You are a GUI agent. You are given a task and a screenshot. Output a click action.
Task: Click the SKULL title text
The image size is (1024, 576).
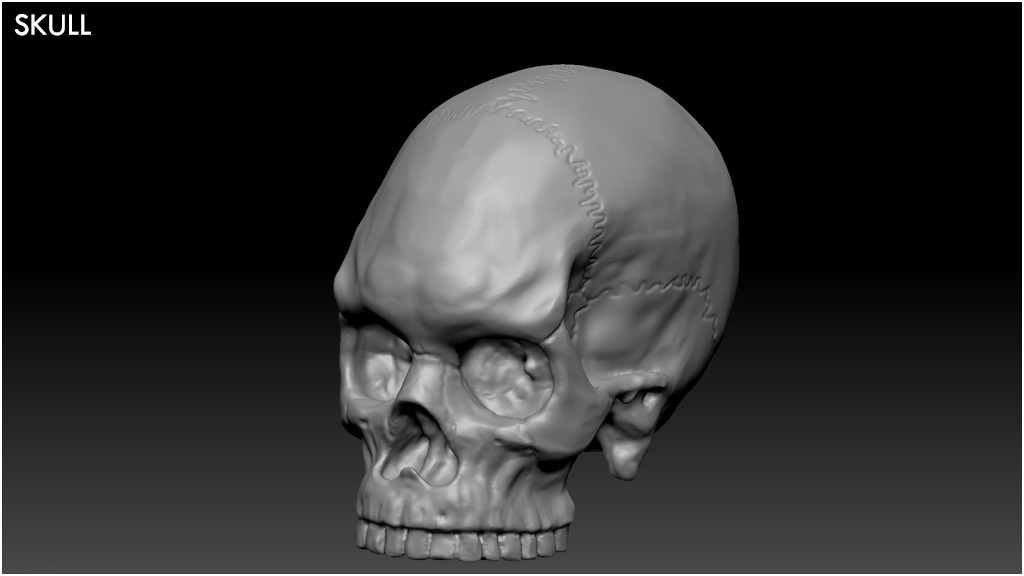point(52,27)
